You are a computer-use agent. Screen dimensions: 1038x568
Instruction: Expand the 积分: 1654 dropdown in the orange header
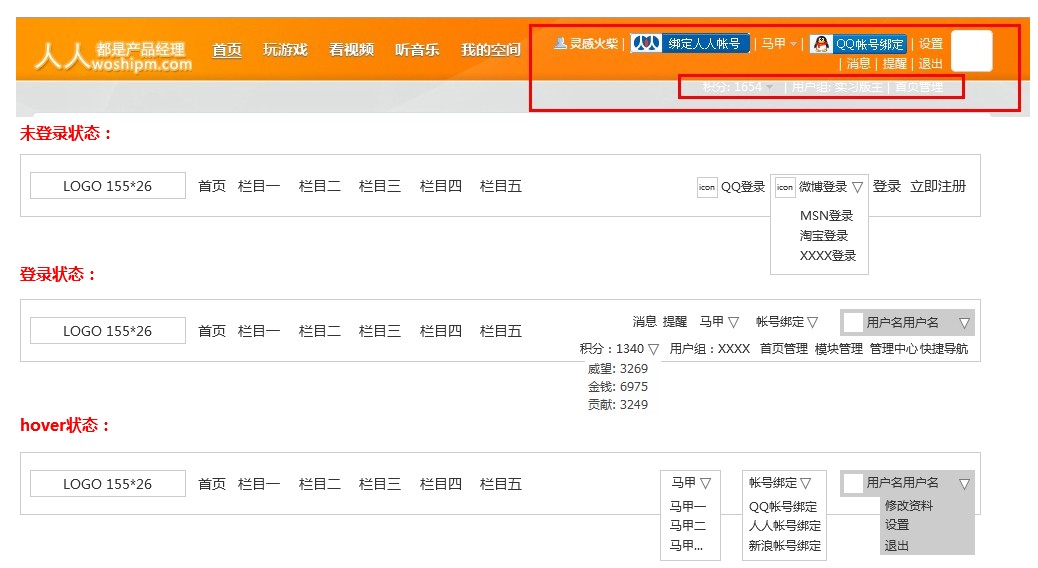point(737,87)
